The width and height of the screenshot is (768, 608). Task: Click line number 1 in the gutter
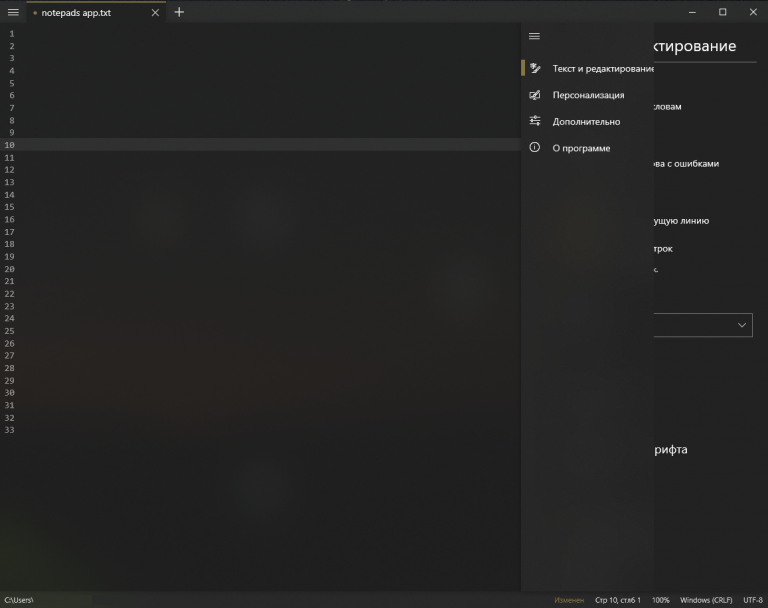12,34
